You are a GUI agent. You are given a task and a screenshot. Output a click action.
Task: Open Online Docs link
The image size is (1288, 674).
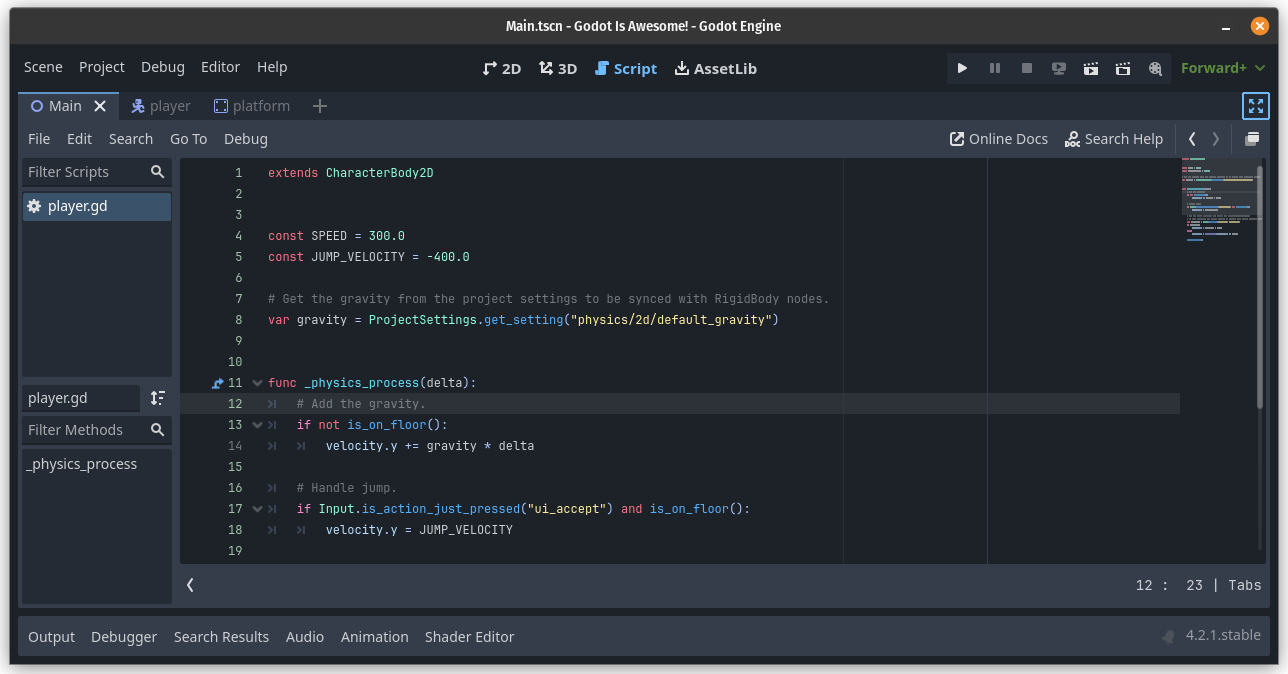click(x=999, y=139)
